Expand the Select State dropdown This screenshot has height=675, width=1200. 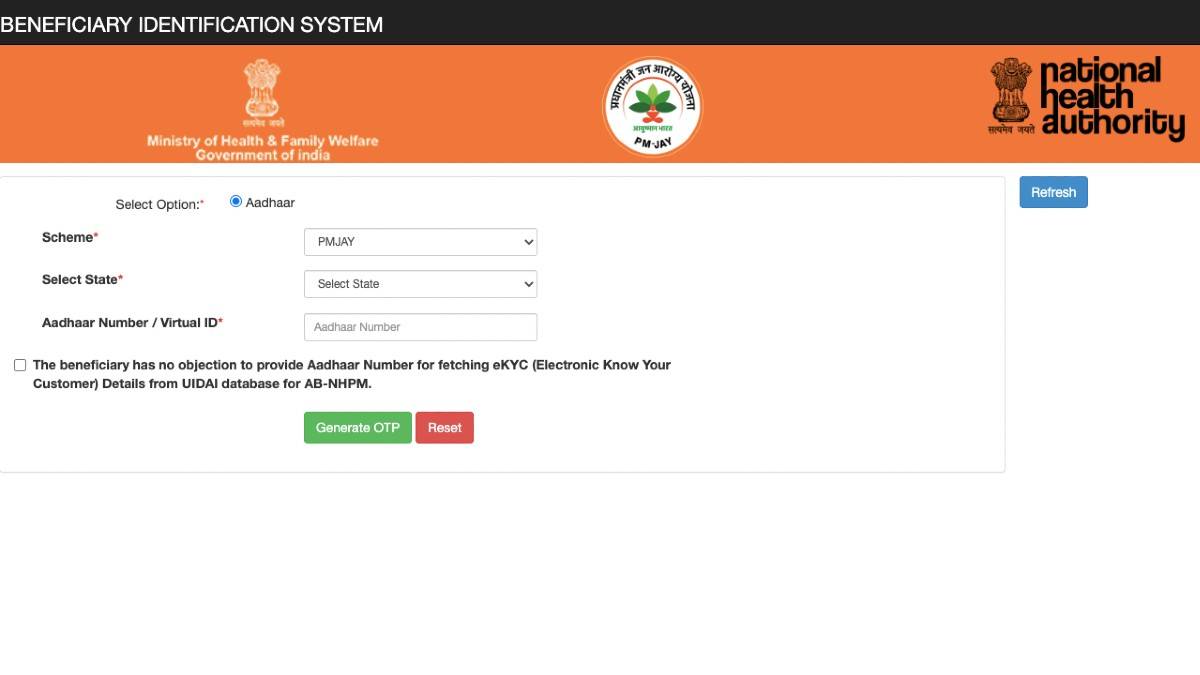(x=420, y=284)
